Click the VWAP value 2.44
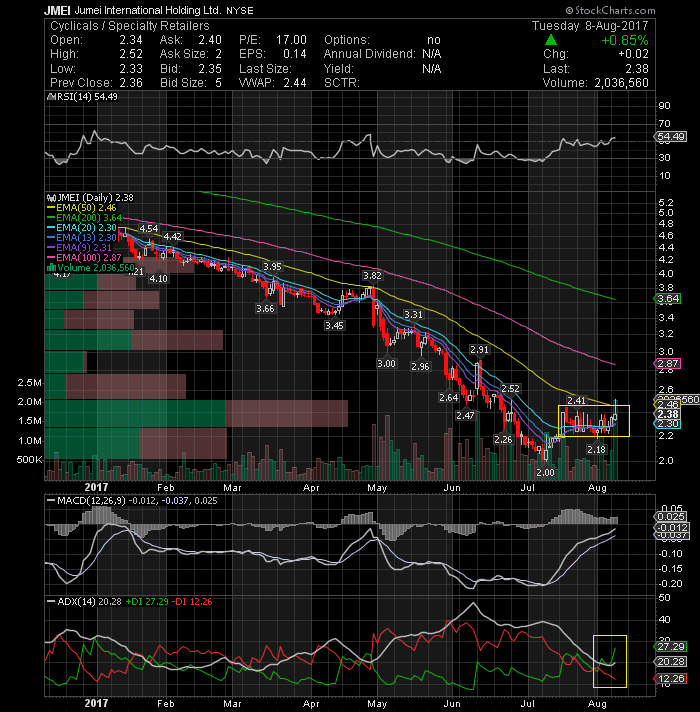This screenshot has height=712, width=700. (x=295, y=83)
